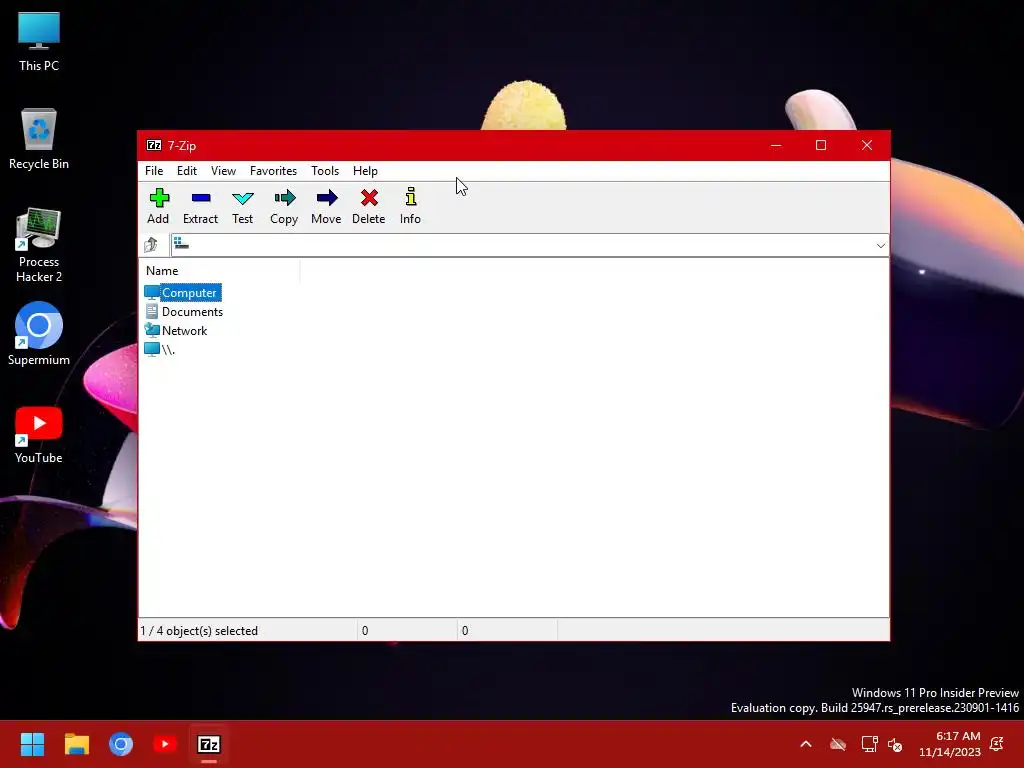This screenshot has height=768, width=1024.
Task: Click the Add toolbar icon
Action: (159, 206)
